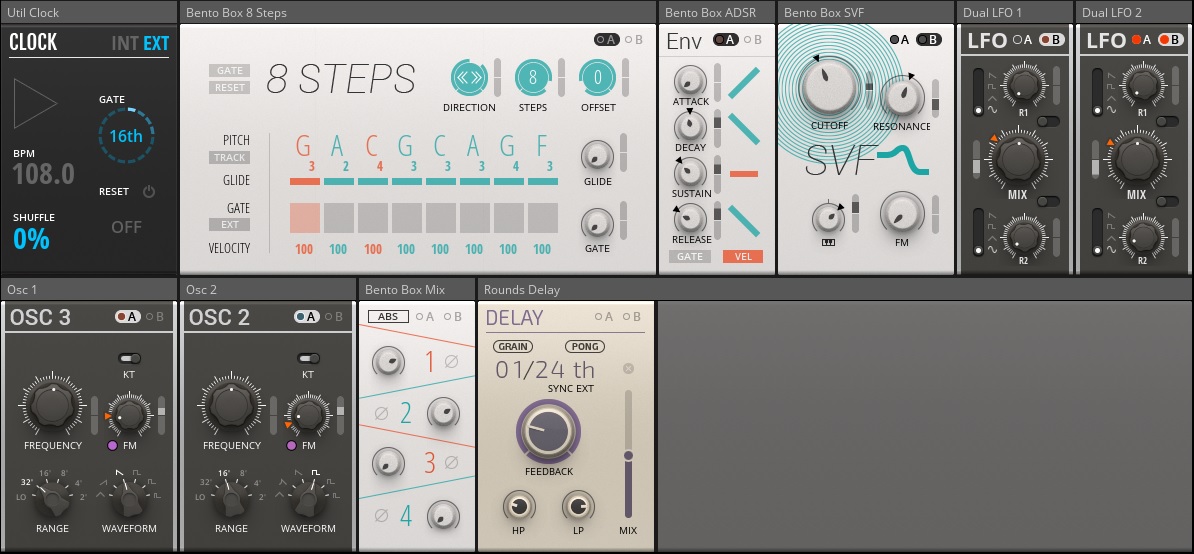The height and width of the screenshot is (554, 1194).
Task: Toggle the KT switch on OSC 3
Action: coord(129,358)
